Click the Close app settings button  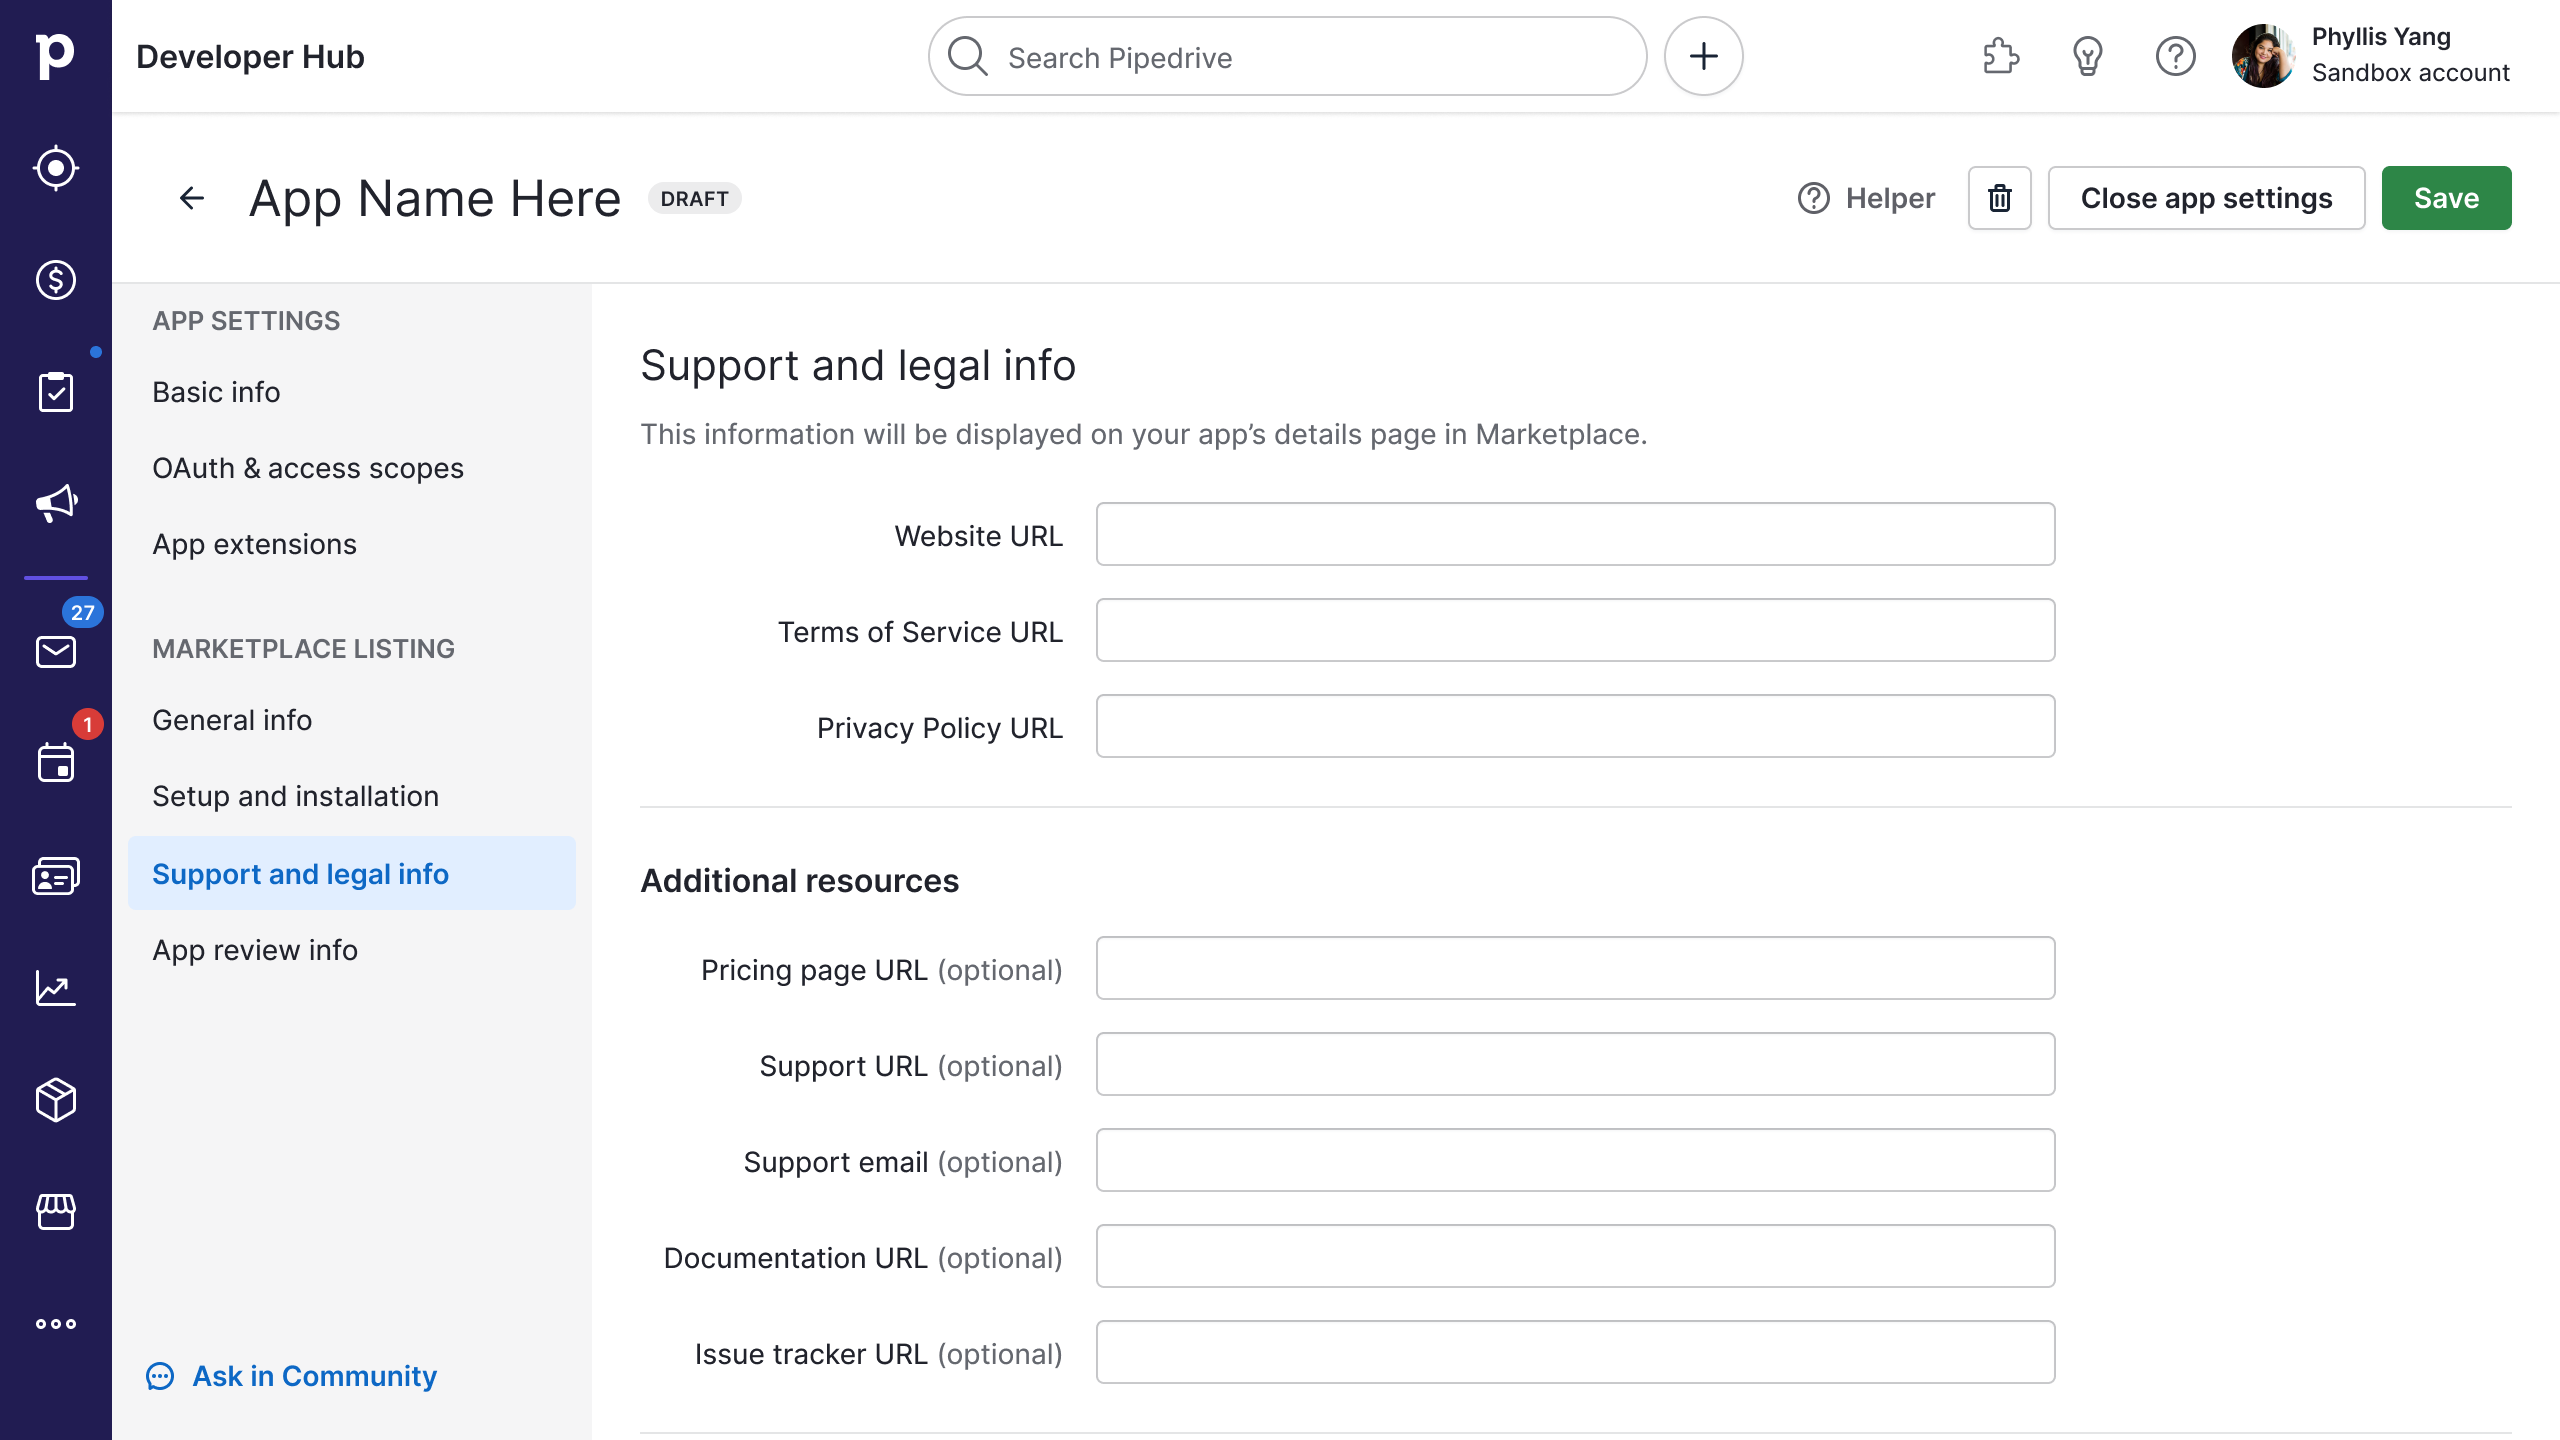click(2205, 197)
